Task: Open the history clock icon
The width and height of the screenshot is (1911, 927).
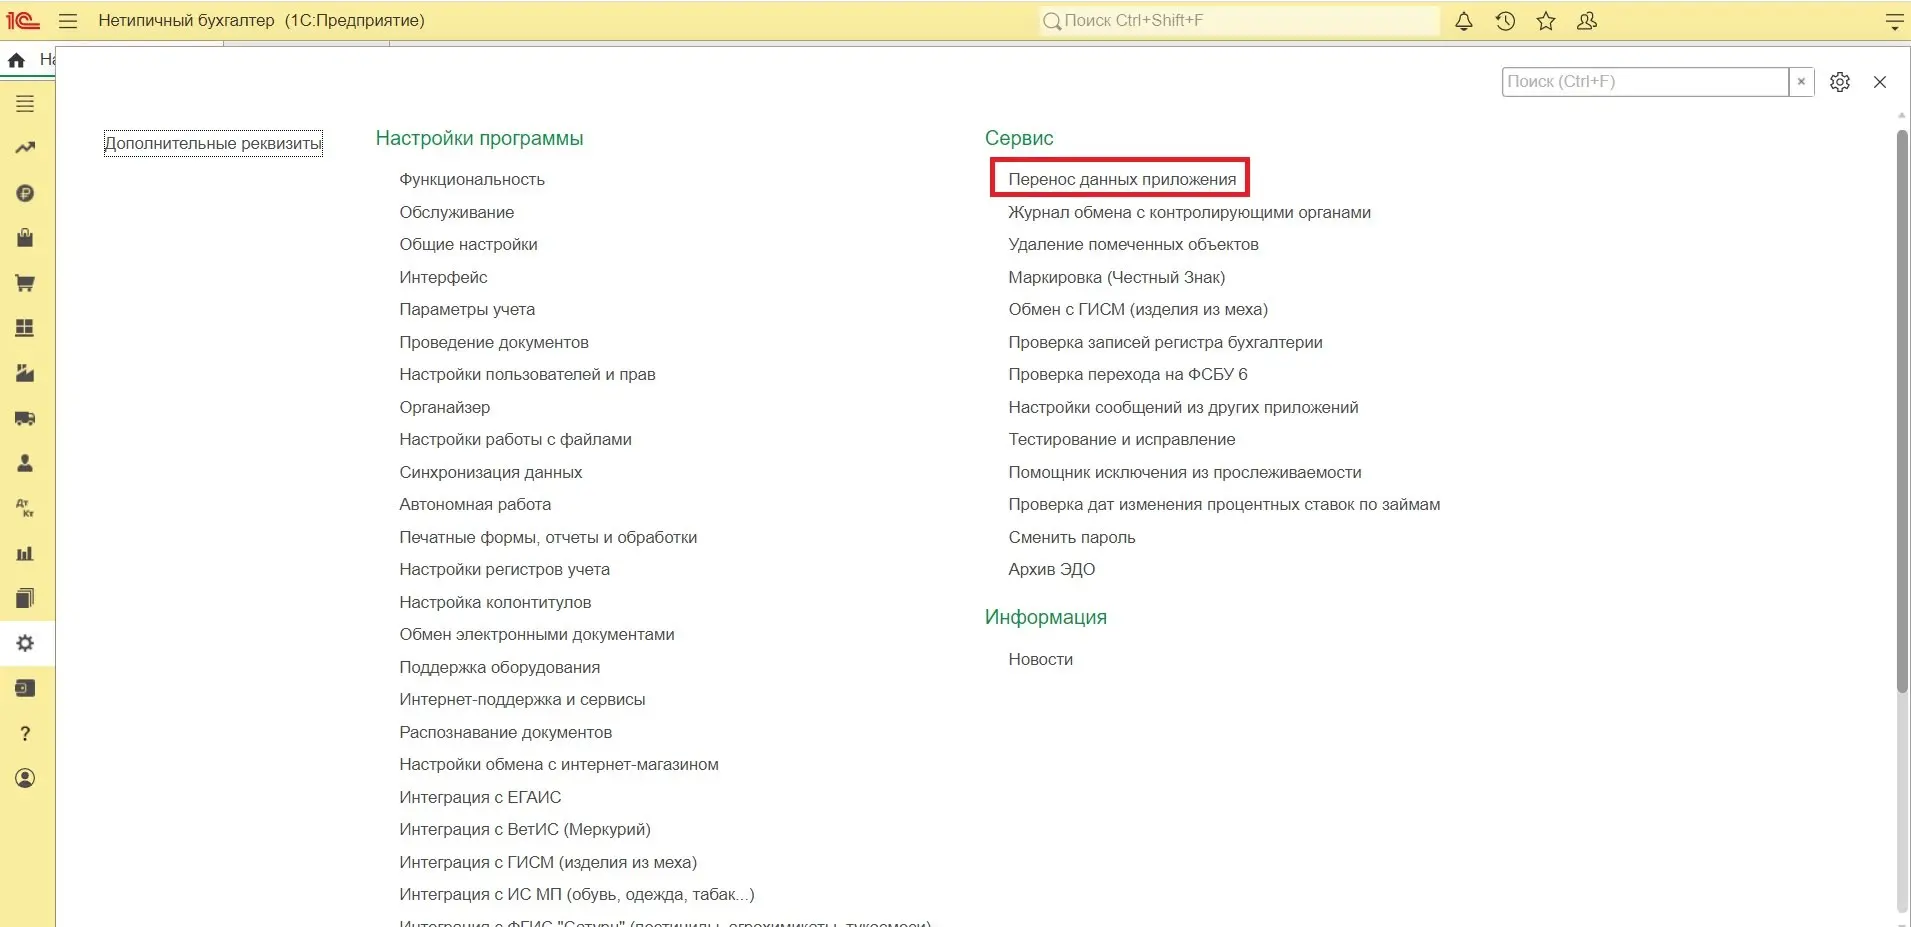Action: [x=1505, y=21]
